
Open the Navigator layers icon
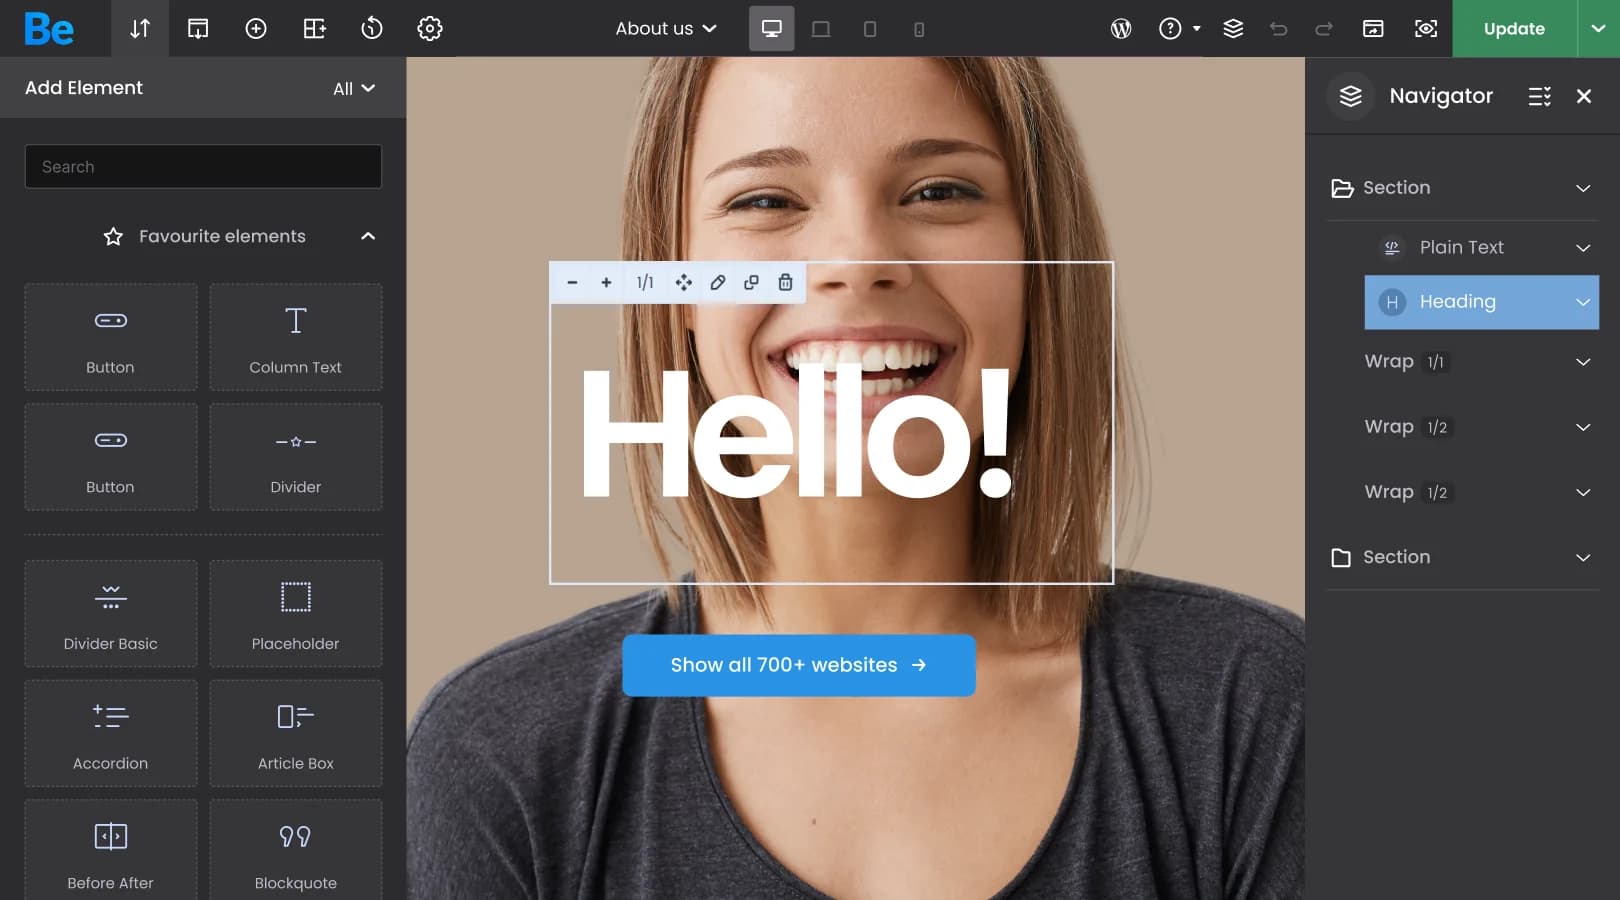click(x=1233, y=28)
